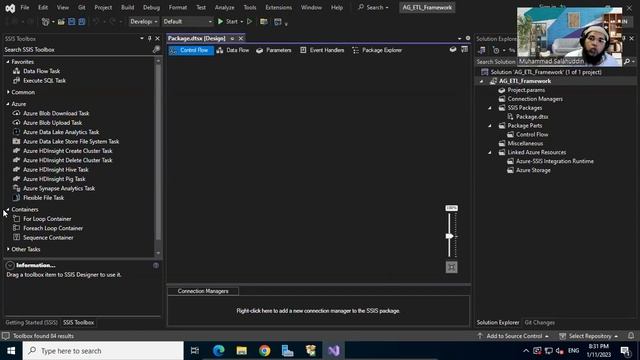This screenshot has width=640, height=360.
Task: Click the Search SSIS Toolbox field
Action: 78,49
